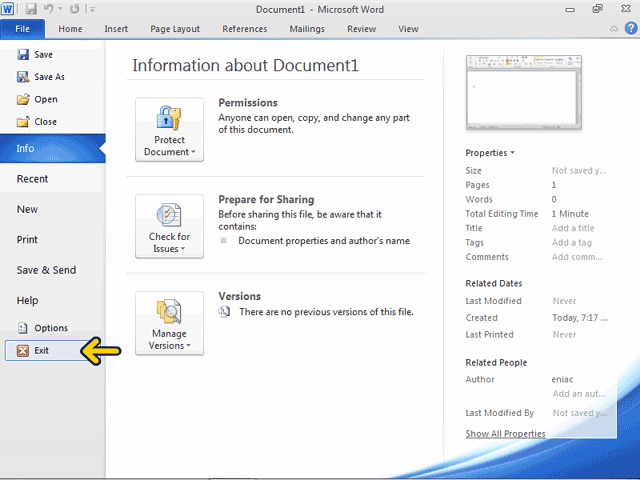The height and width of the screenshot is (480, 640).
Task: Close Word with the title bar X
Action: (625, 9)
